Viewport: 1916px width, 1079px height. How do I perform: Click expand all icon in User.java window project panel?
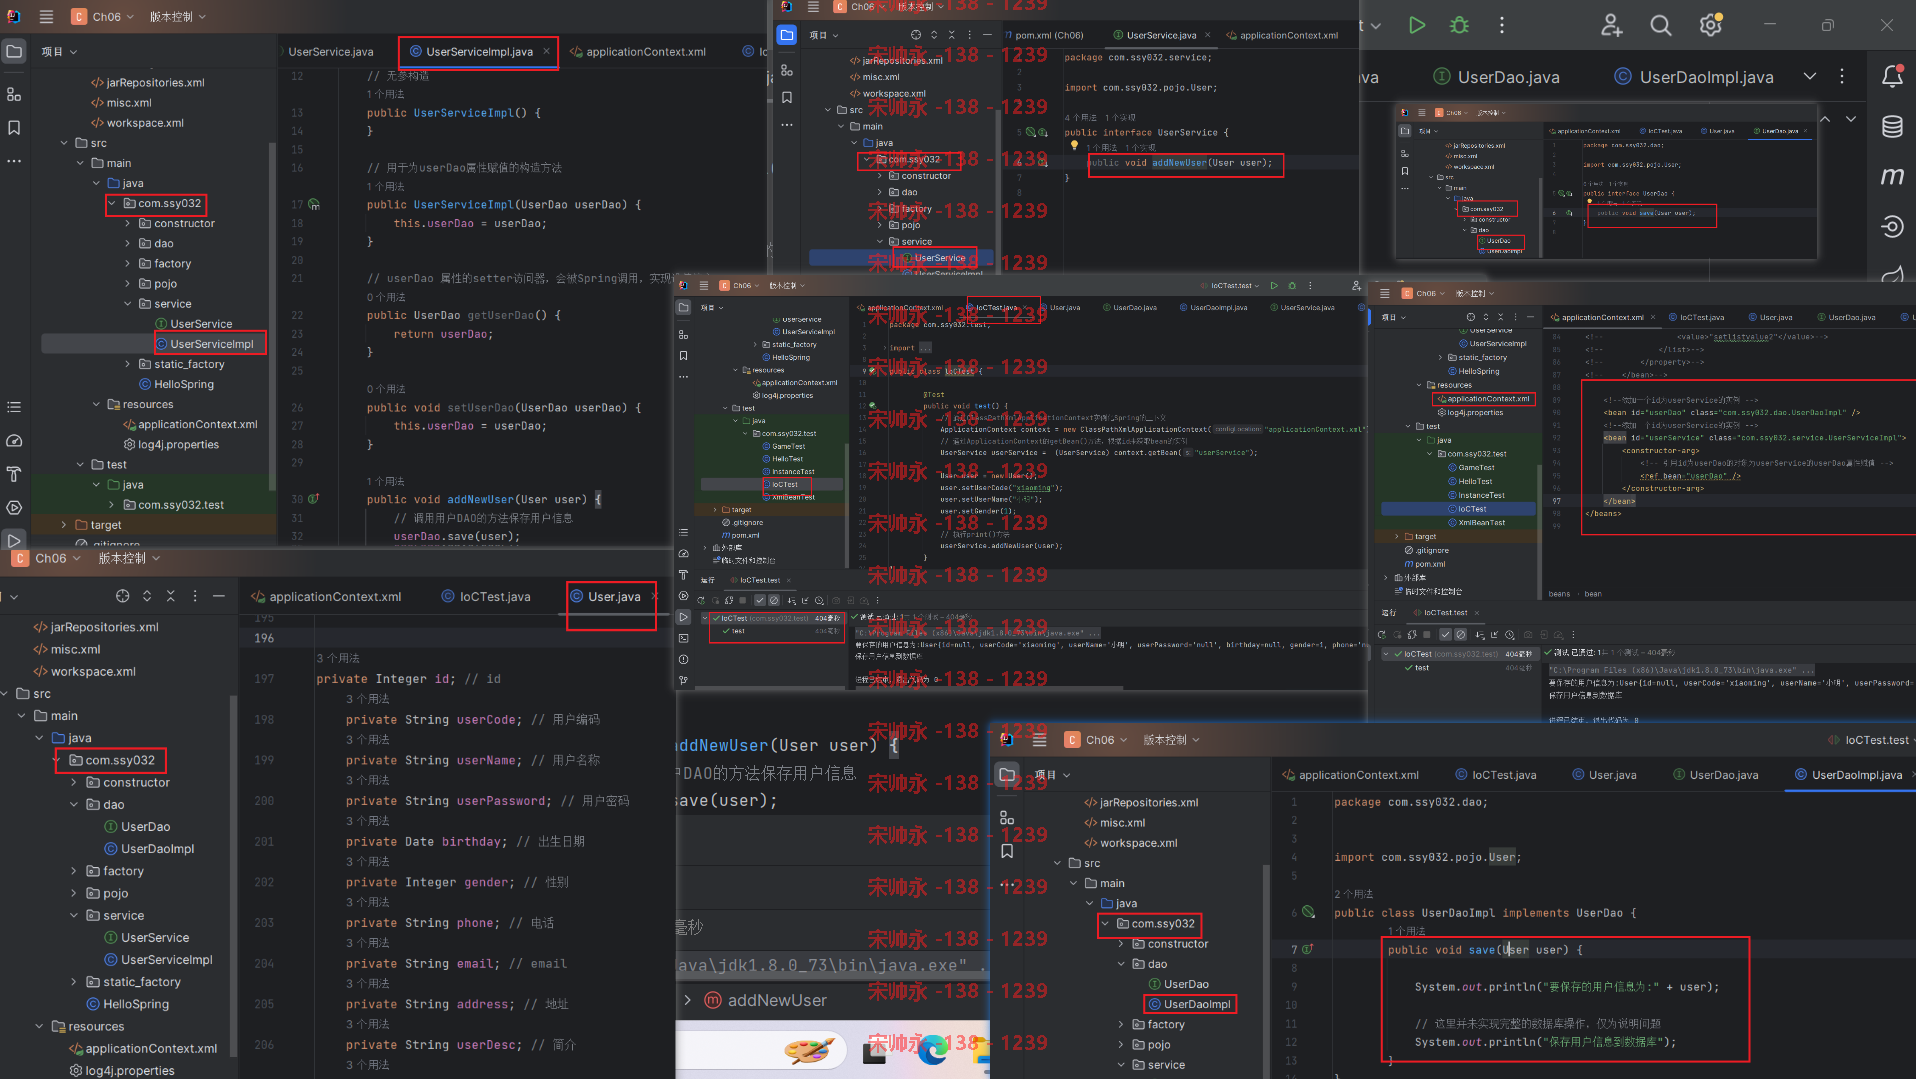click(x=147, y=596)
